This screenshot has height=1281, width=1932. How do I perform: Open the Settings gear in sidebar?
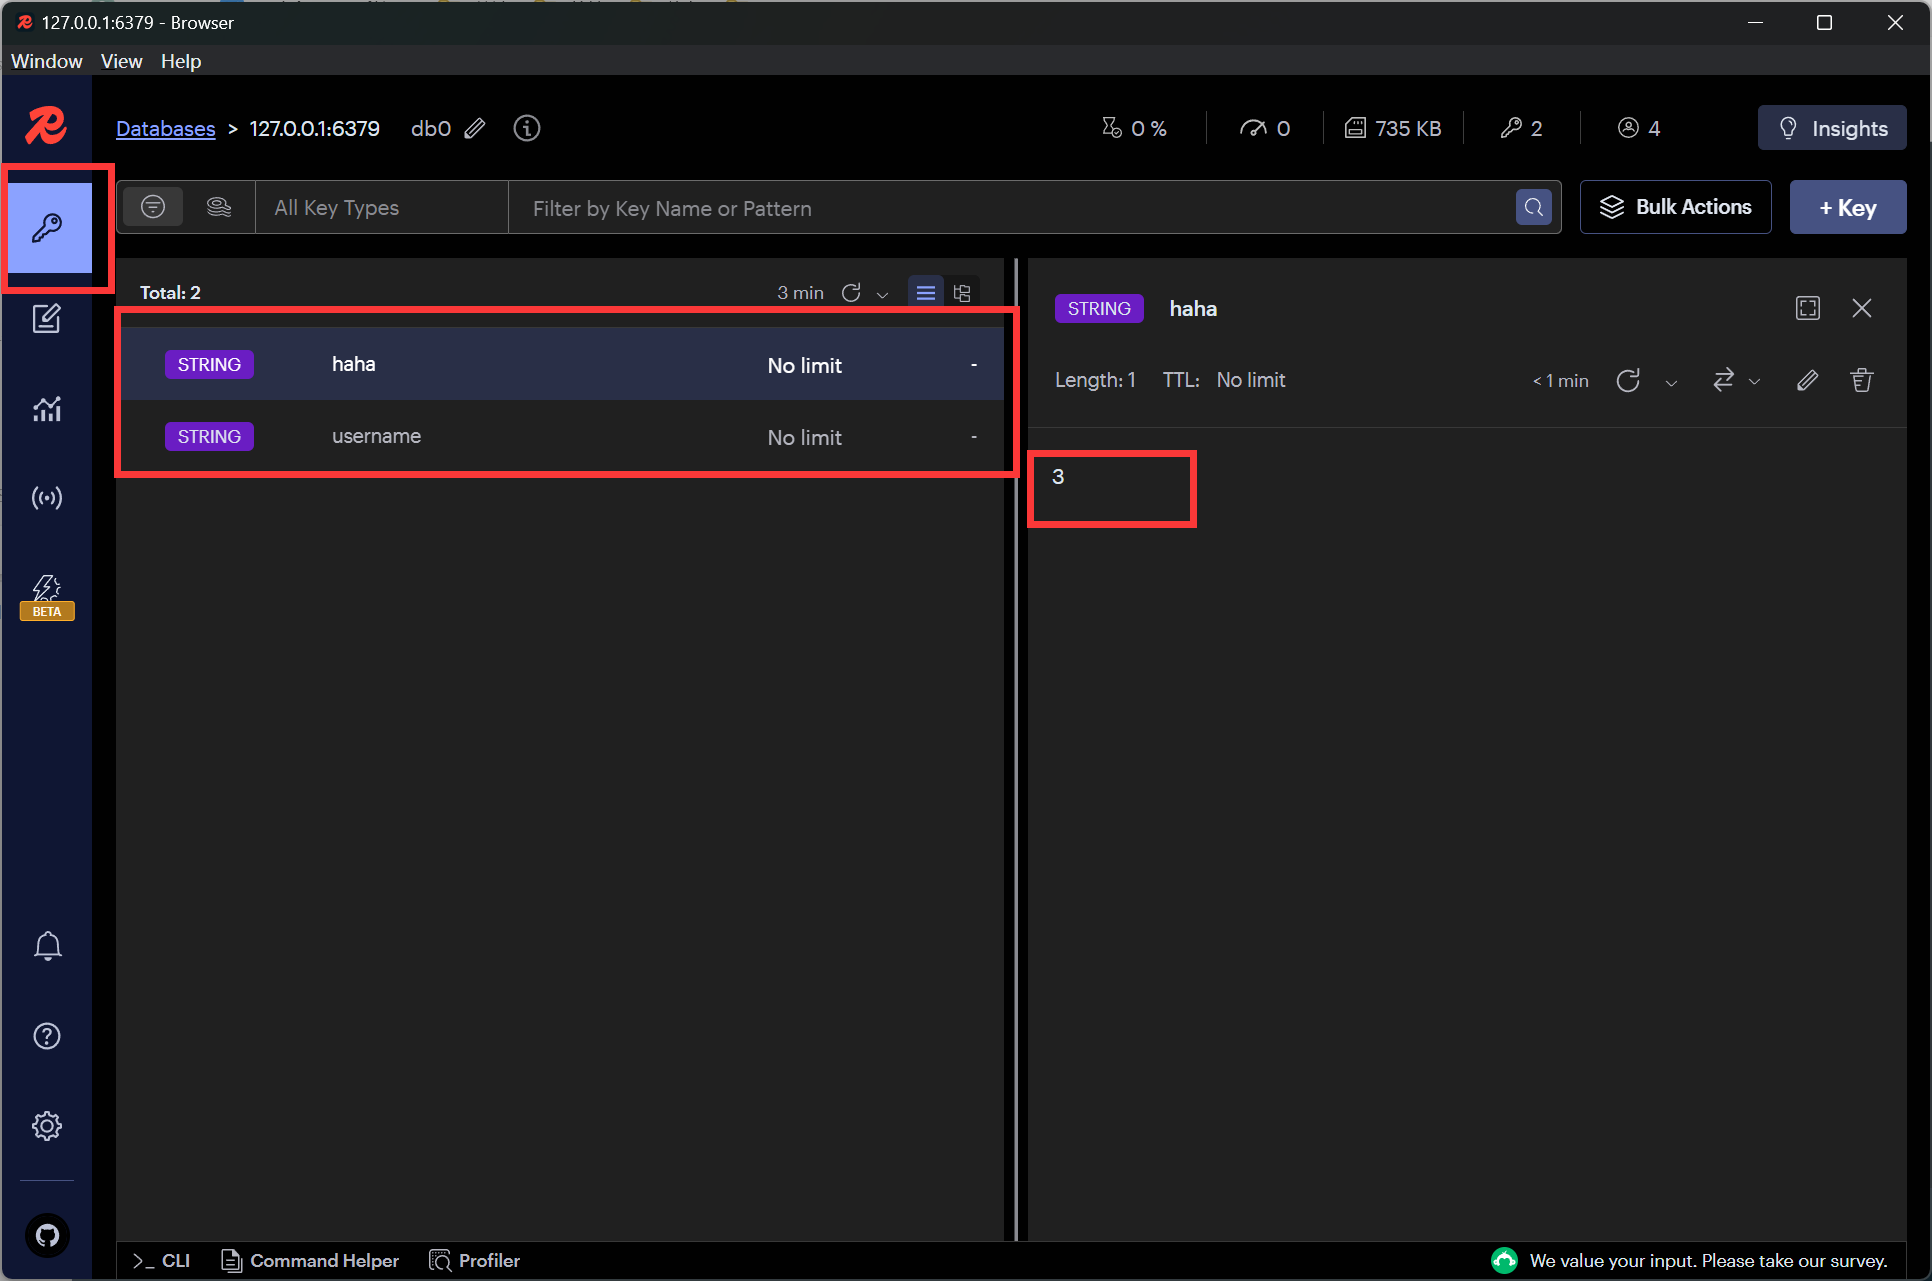pos(47,1125)
